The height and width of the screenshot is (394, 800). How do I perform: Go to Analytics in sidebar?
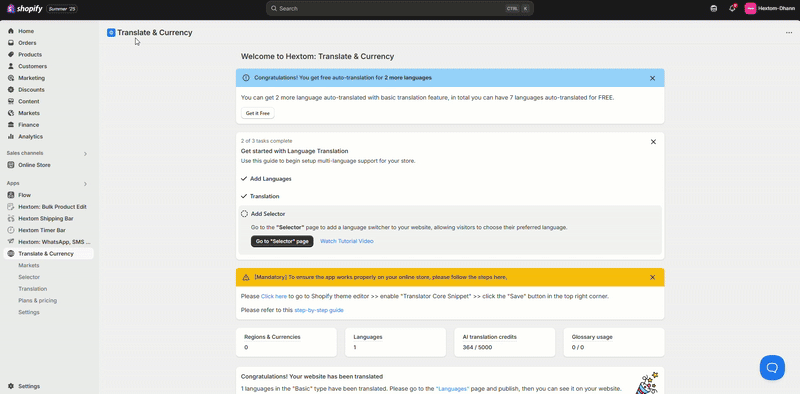pyautogui.click(x=31, y=136)
